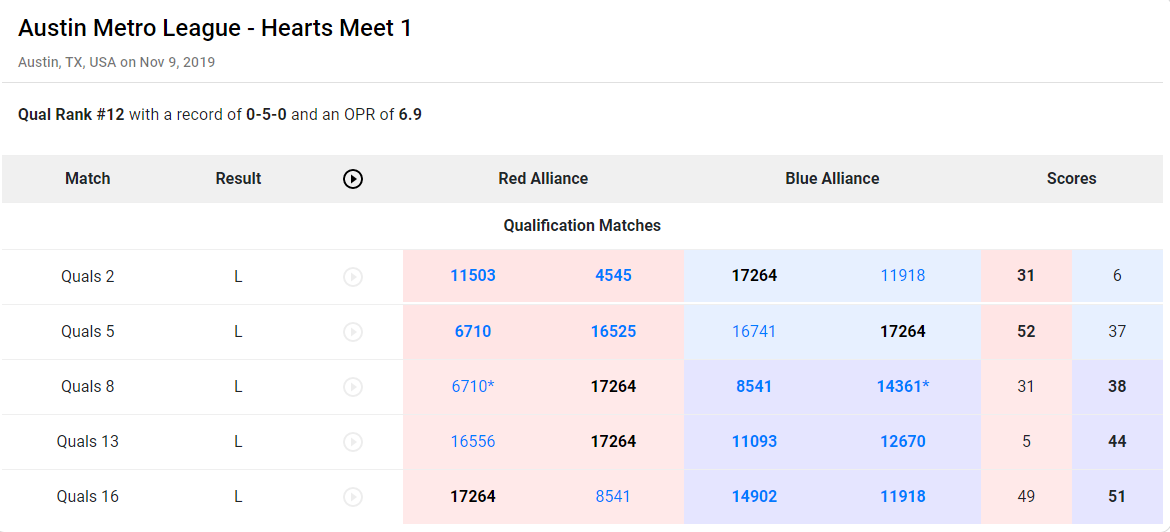The width and height of the screenshot is (1170, 532).
Task: Open team 4545 link
Action: click(613, 276)
